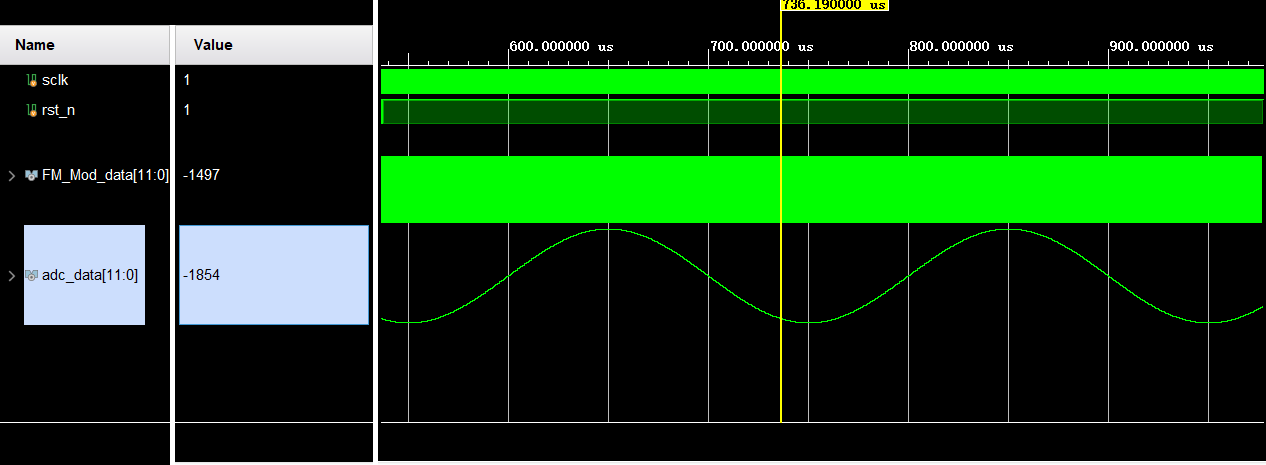Screen dimensions: 1266x465
Task: Click the rst_n signal icon
Action: coord(32,110)
